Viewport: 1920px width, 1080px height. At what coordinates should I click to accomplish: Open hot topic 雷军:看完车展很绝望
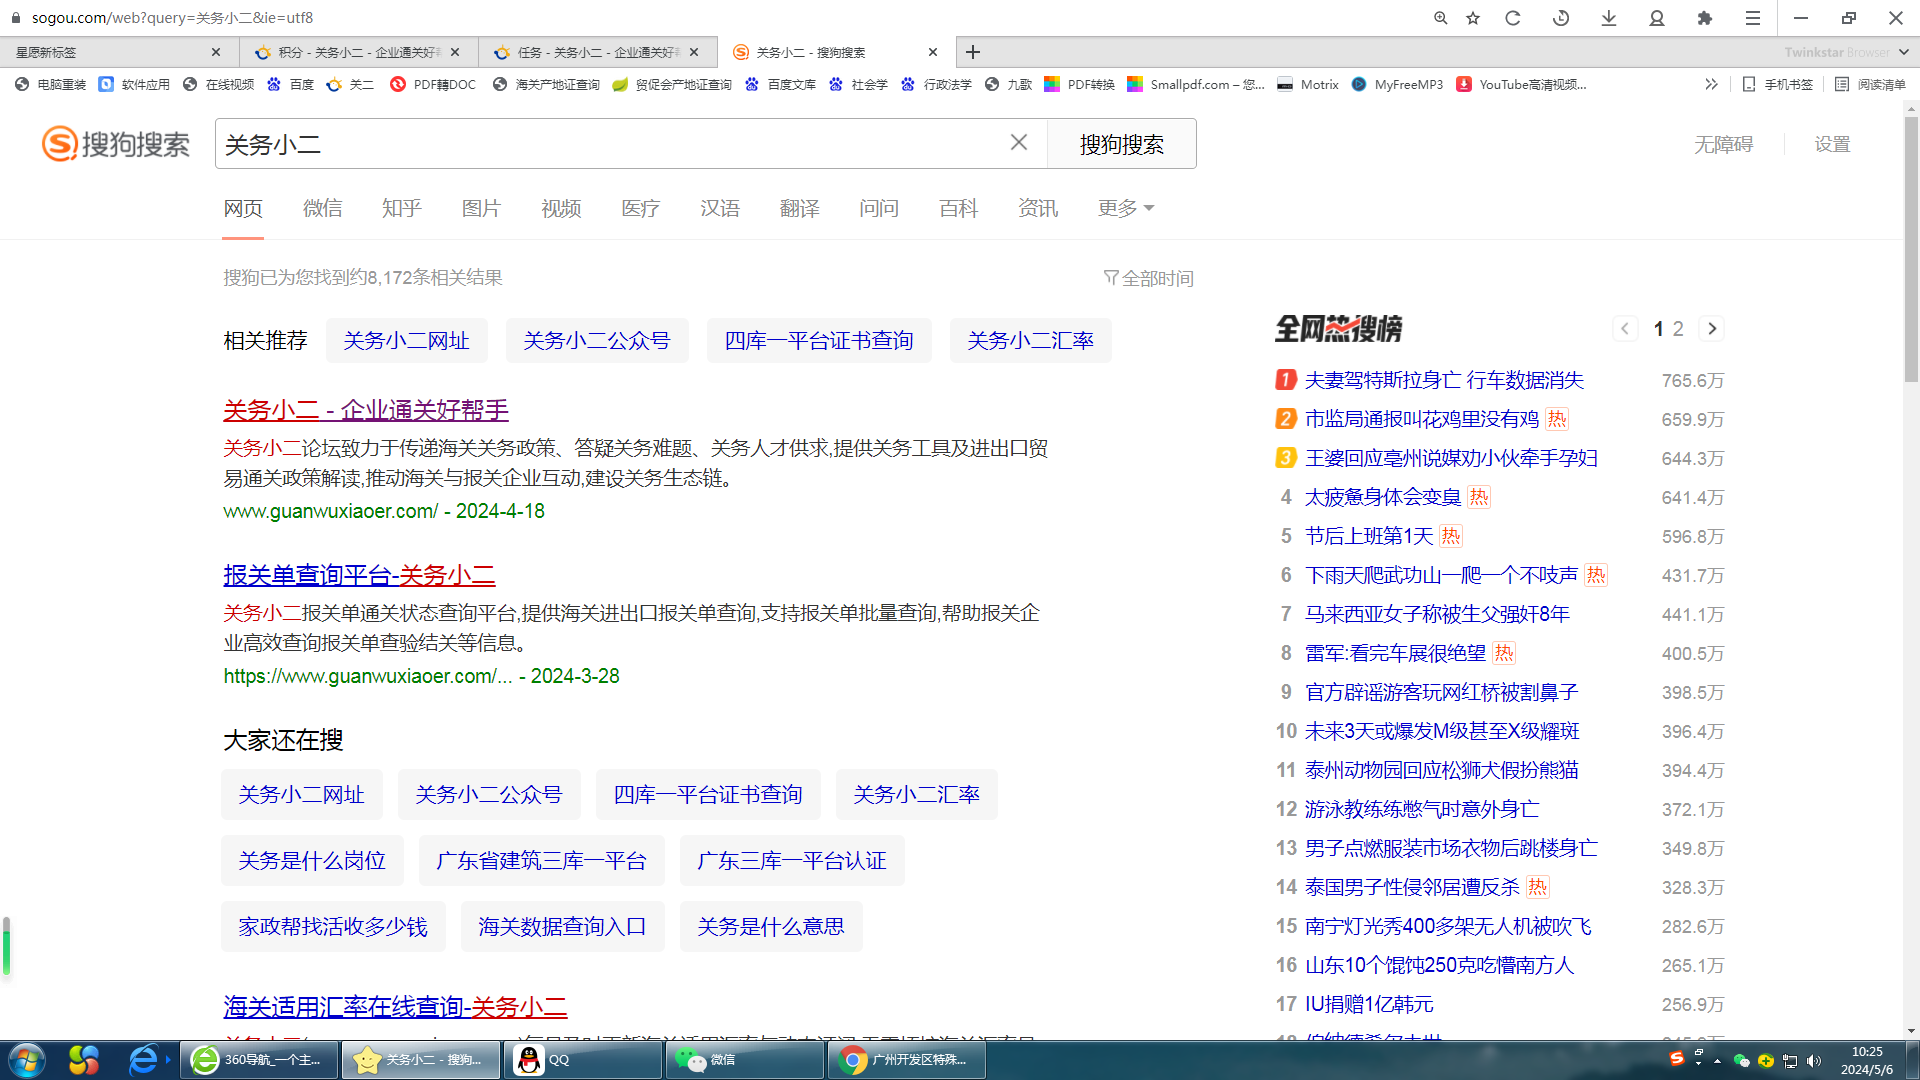tap(1395, 653)
